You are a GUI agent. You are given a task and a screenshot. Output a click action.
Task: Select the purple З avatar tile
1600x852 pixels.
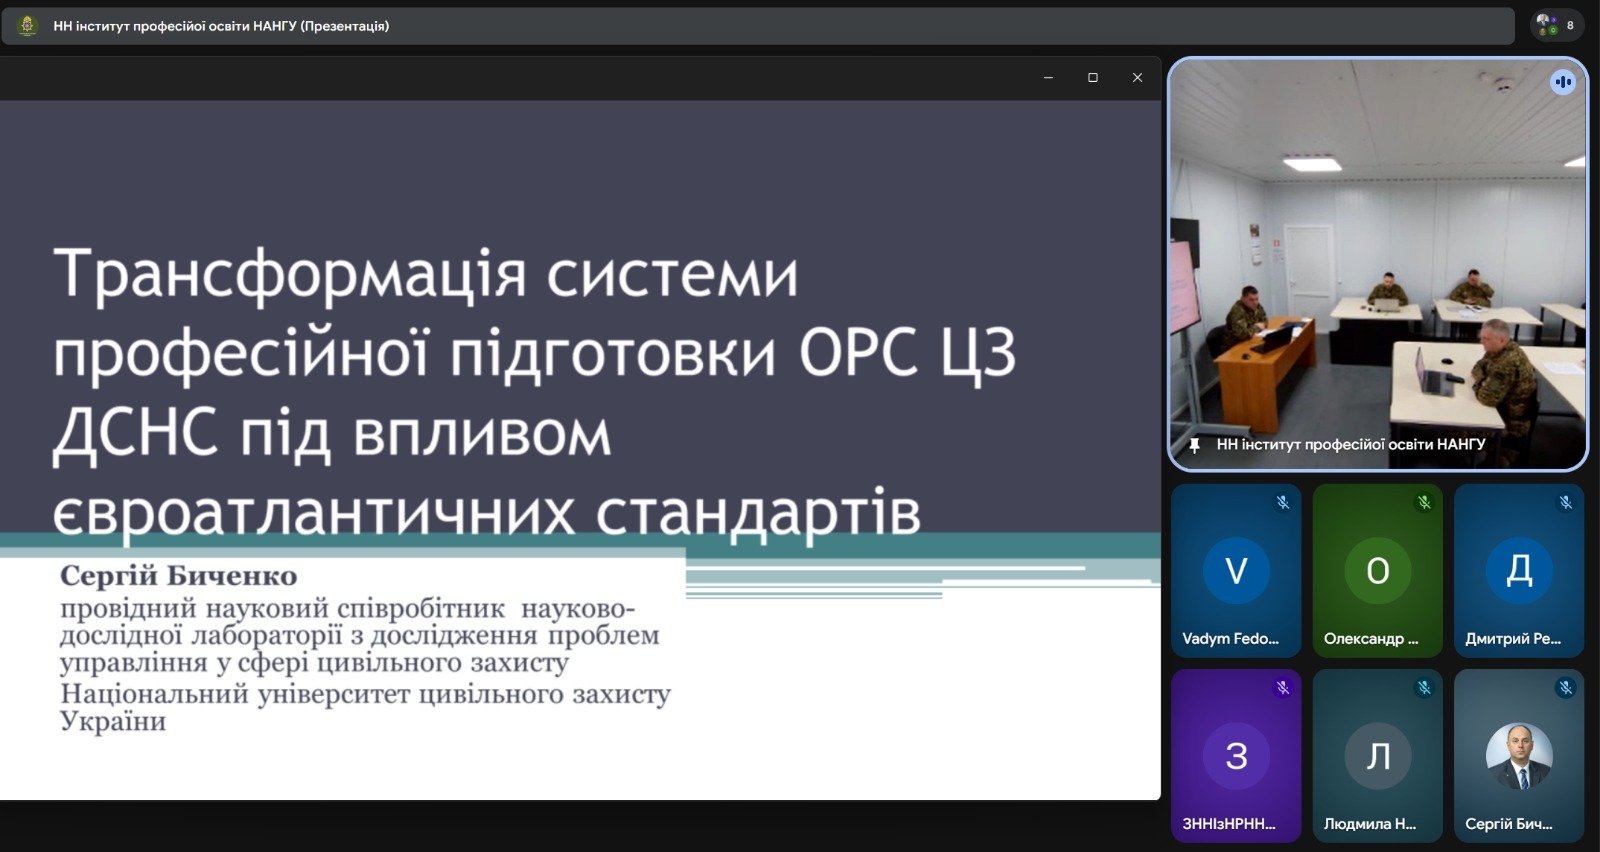[1236, 755]
